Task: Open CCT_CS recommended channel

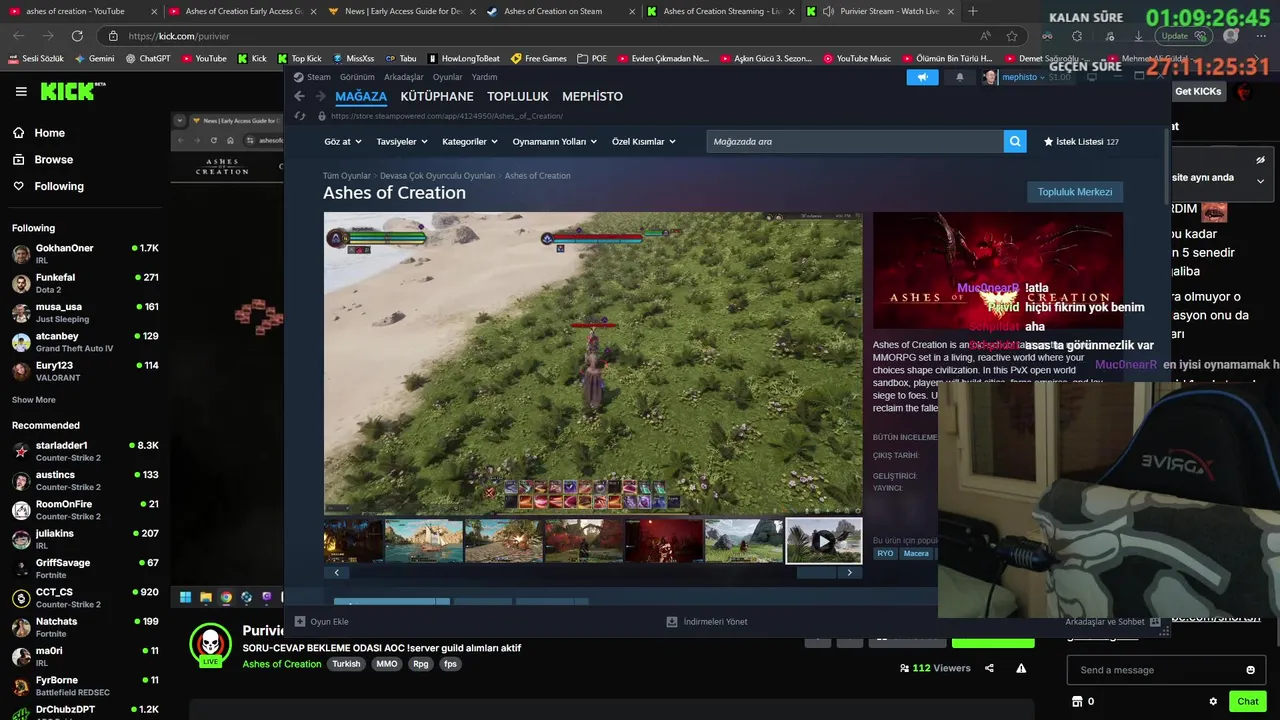Action: (x=85, y=598)
